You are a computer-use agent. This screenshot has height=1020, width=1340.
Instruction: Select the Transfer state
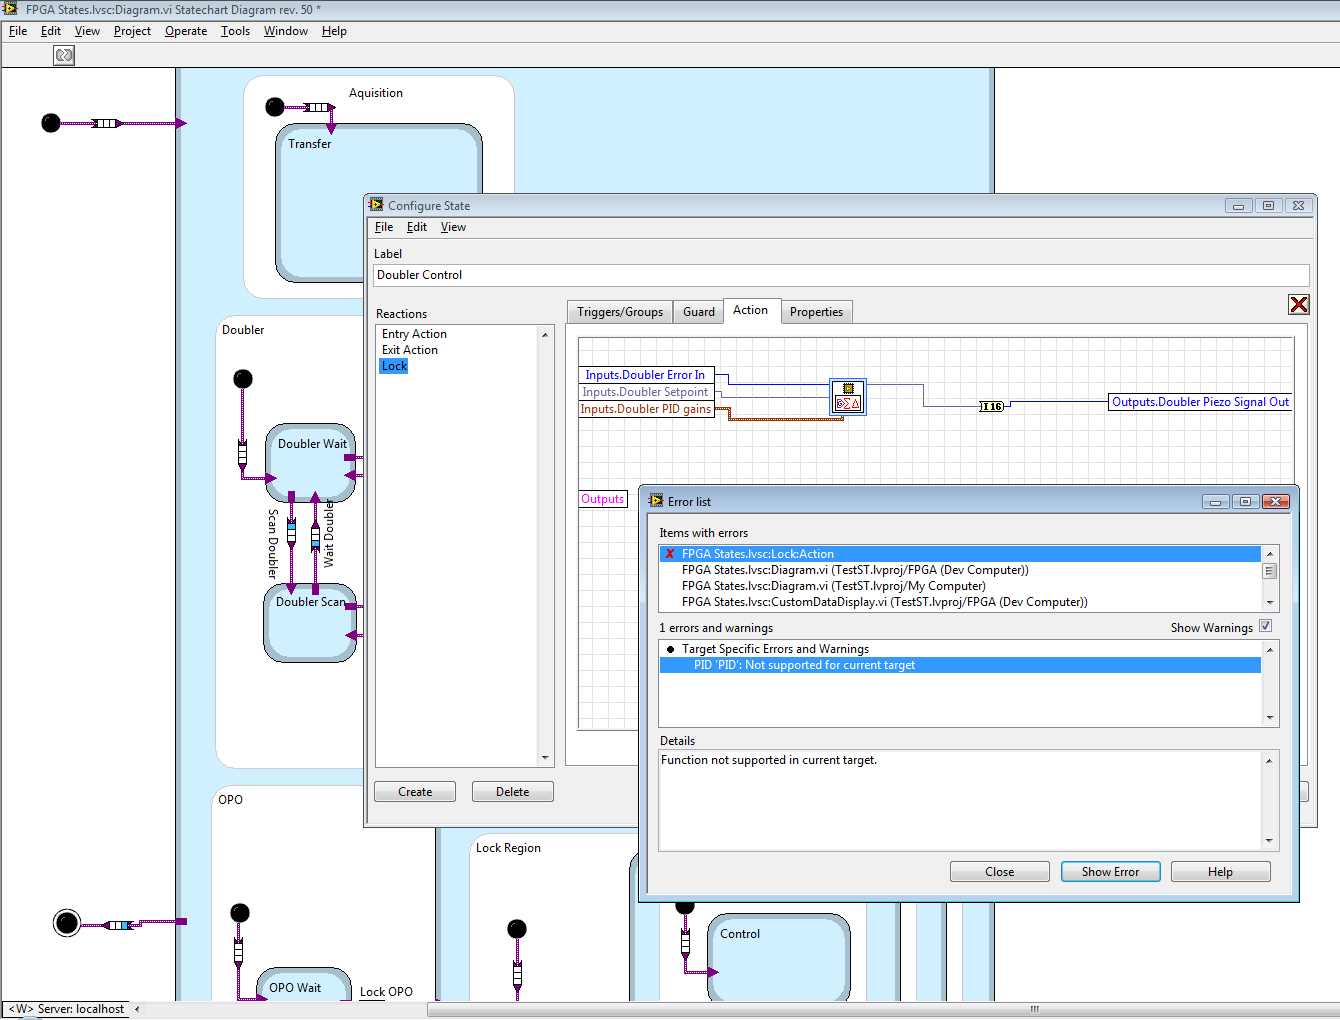coord(379,203)
